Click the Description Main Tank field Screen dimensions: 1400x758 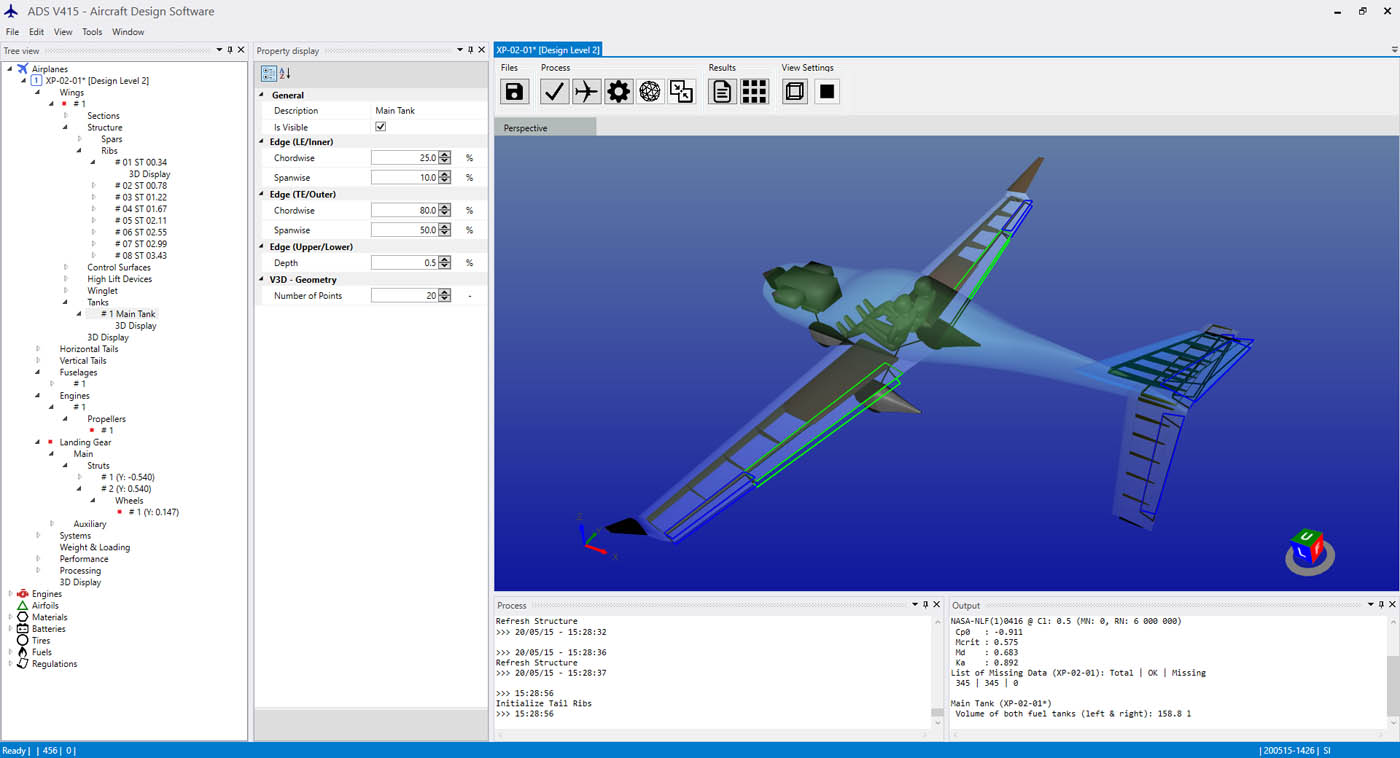[429, 111]
